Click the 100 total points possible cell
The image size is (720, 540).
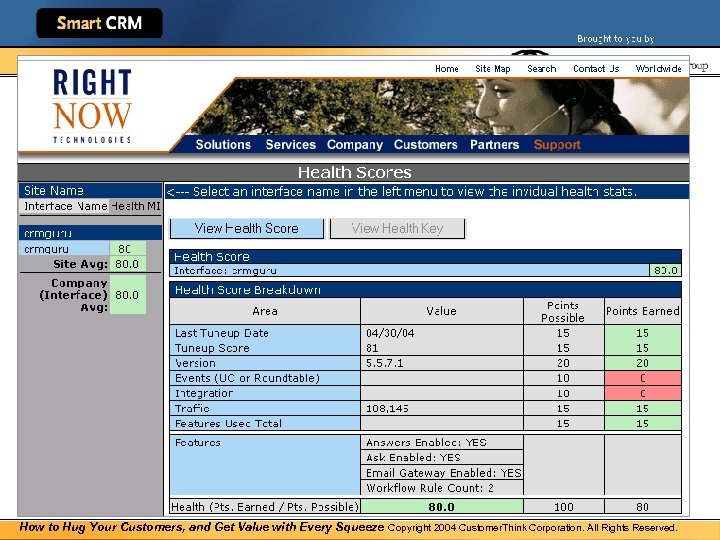pos(563,506)
